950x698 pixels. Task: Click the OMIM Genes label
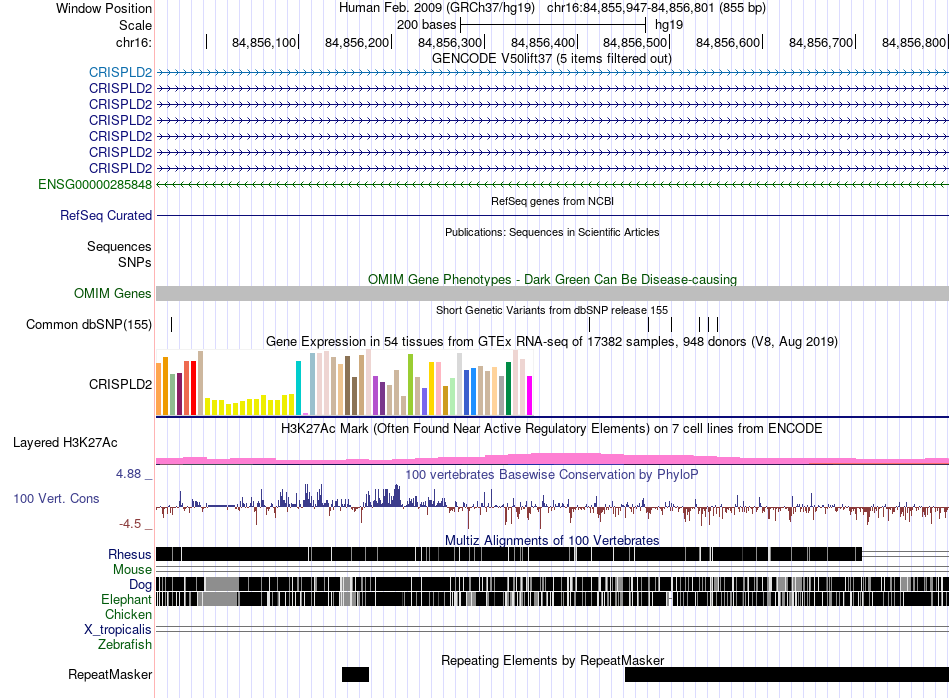[x=112, y=293]
